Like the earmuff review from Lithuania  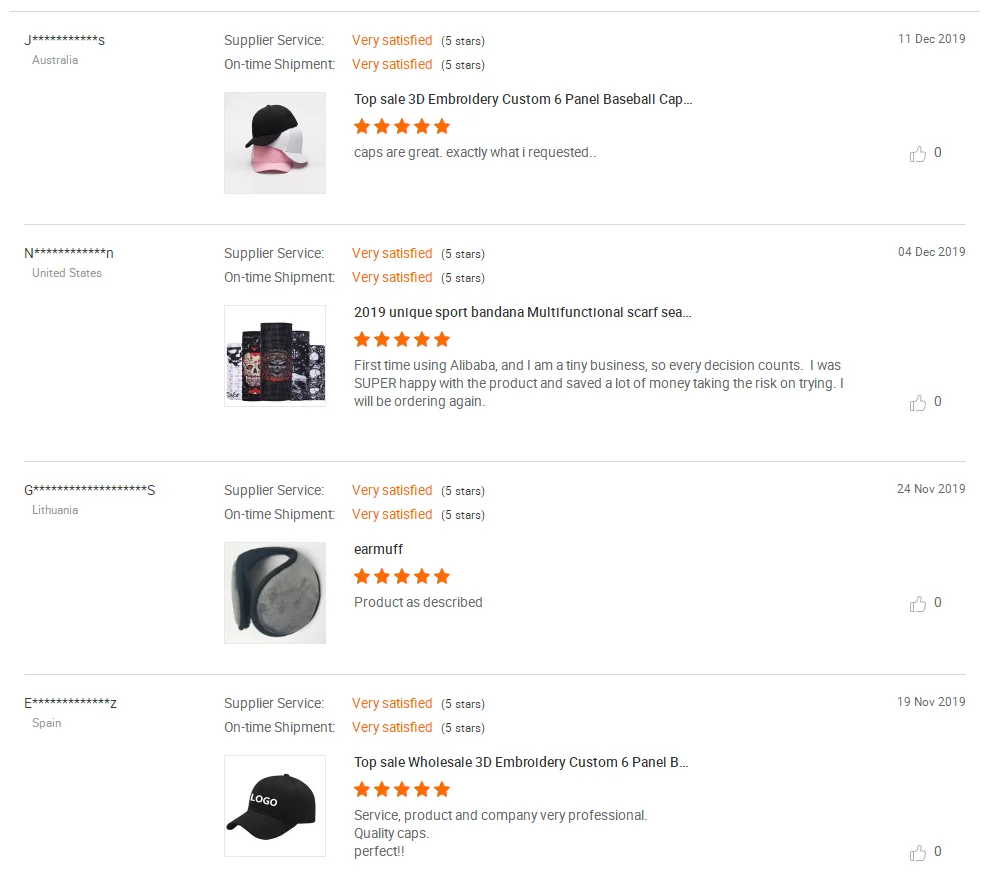pos(918,604)
